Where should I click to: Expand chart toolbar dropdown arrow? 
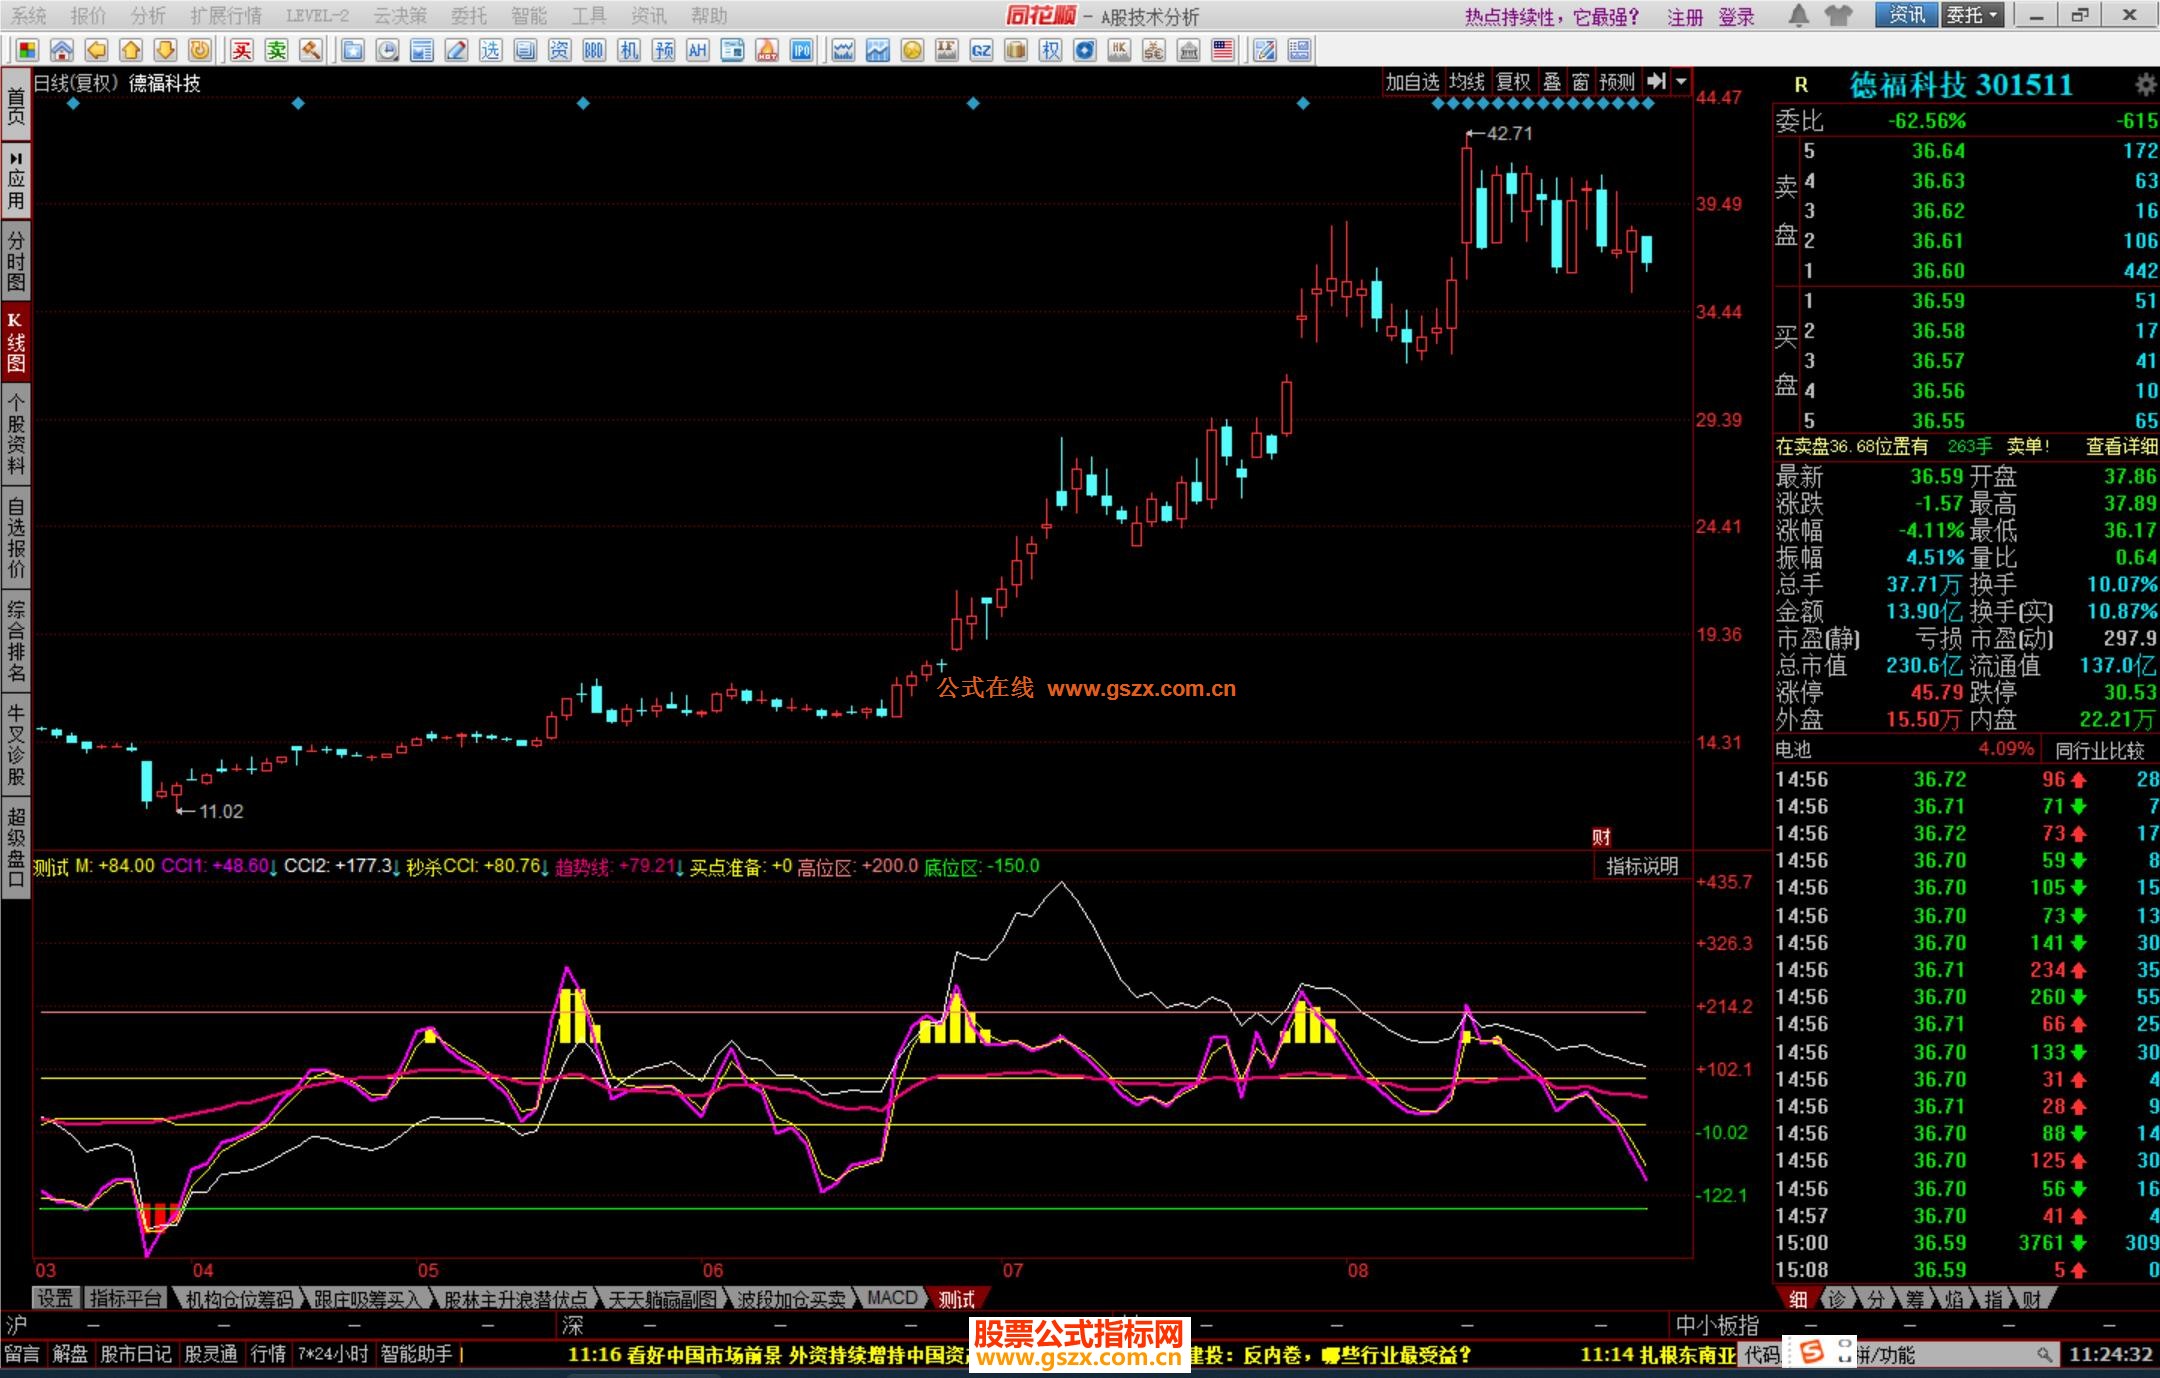click(x=1681, y=82)
